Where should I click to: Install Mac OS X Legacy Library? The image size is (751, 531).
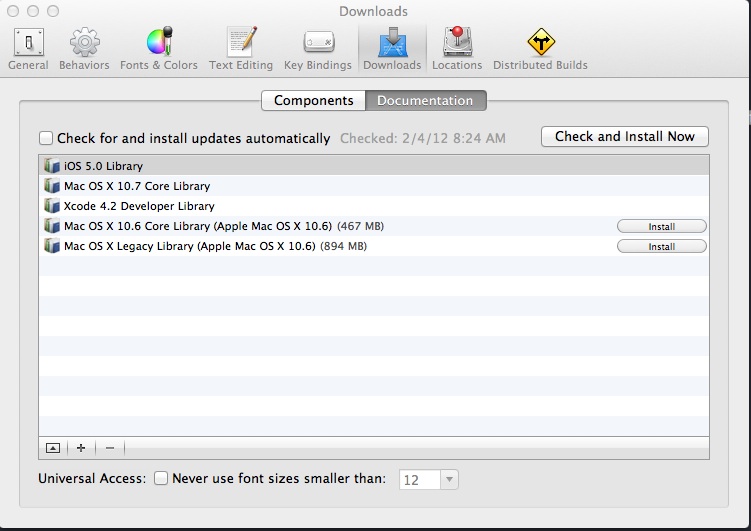661,247
